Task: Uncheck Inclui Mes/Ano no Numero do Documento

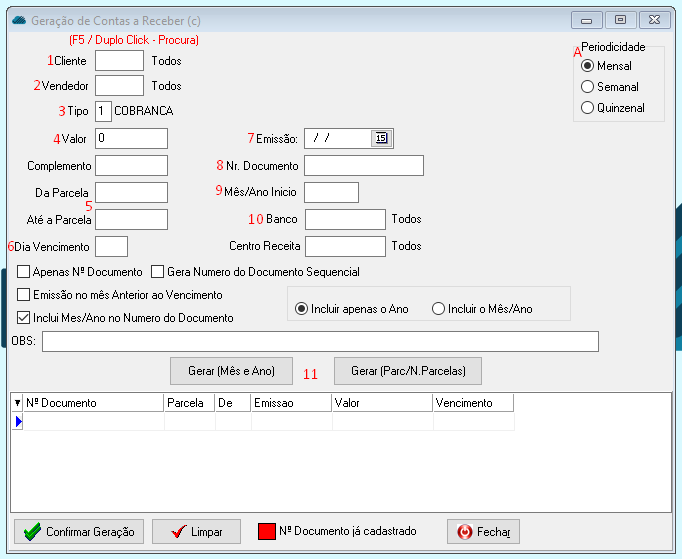Action: point(24,318)
